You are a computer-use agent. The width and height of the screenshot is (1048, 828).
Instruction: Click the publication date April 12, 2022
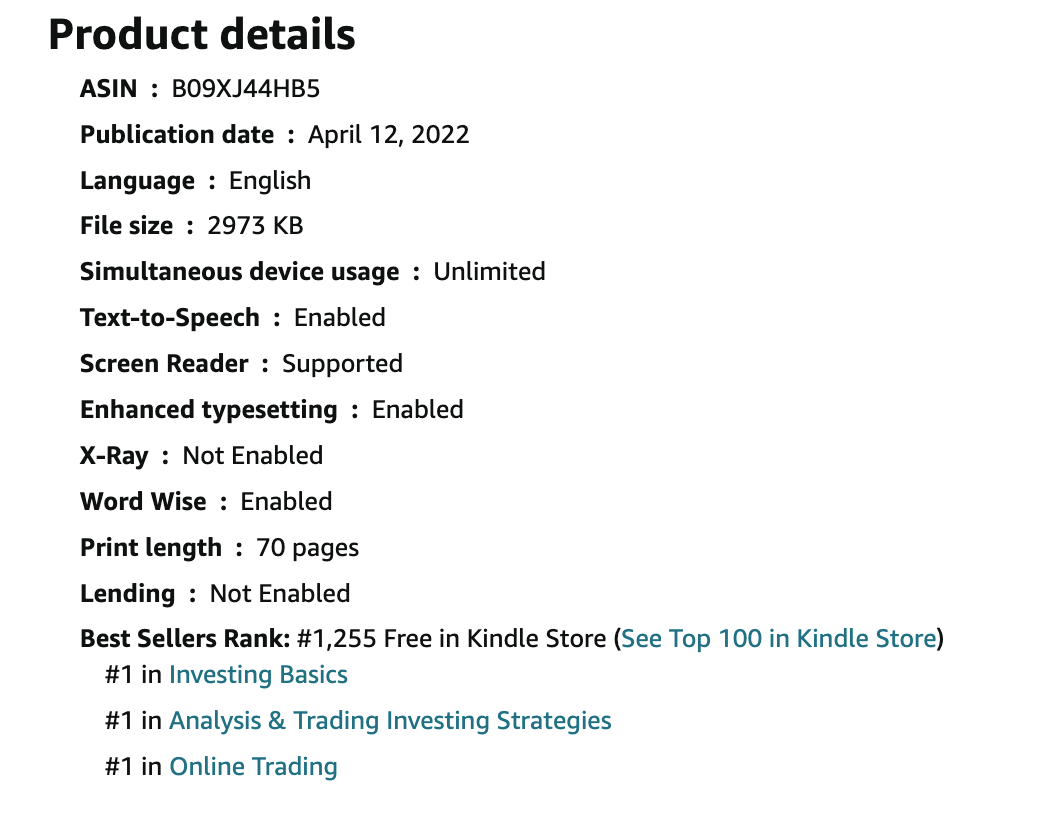(388, 135)
